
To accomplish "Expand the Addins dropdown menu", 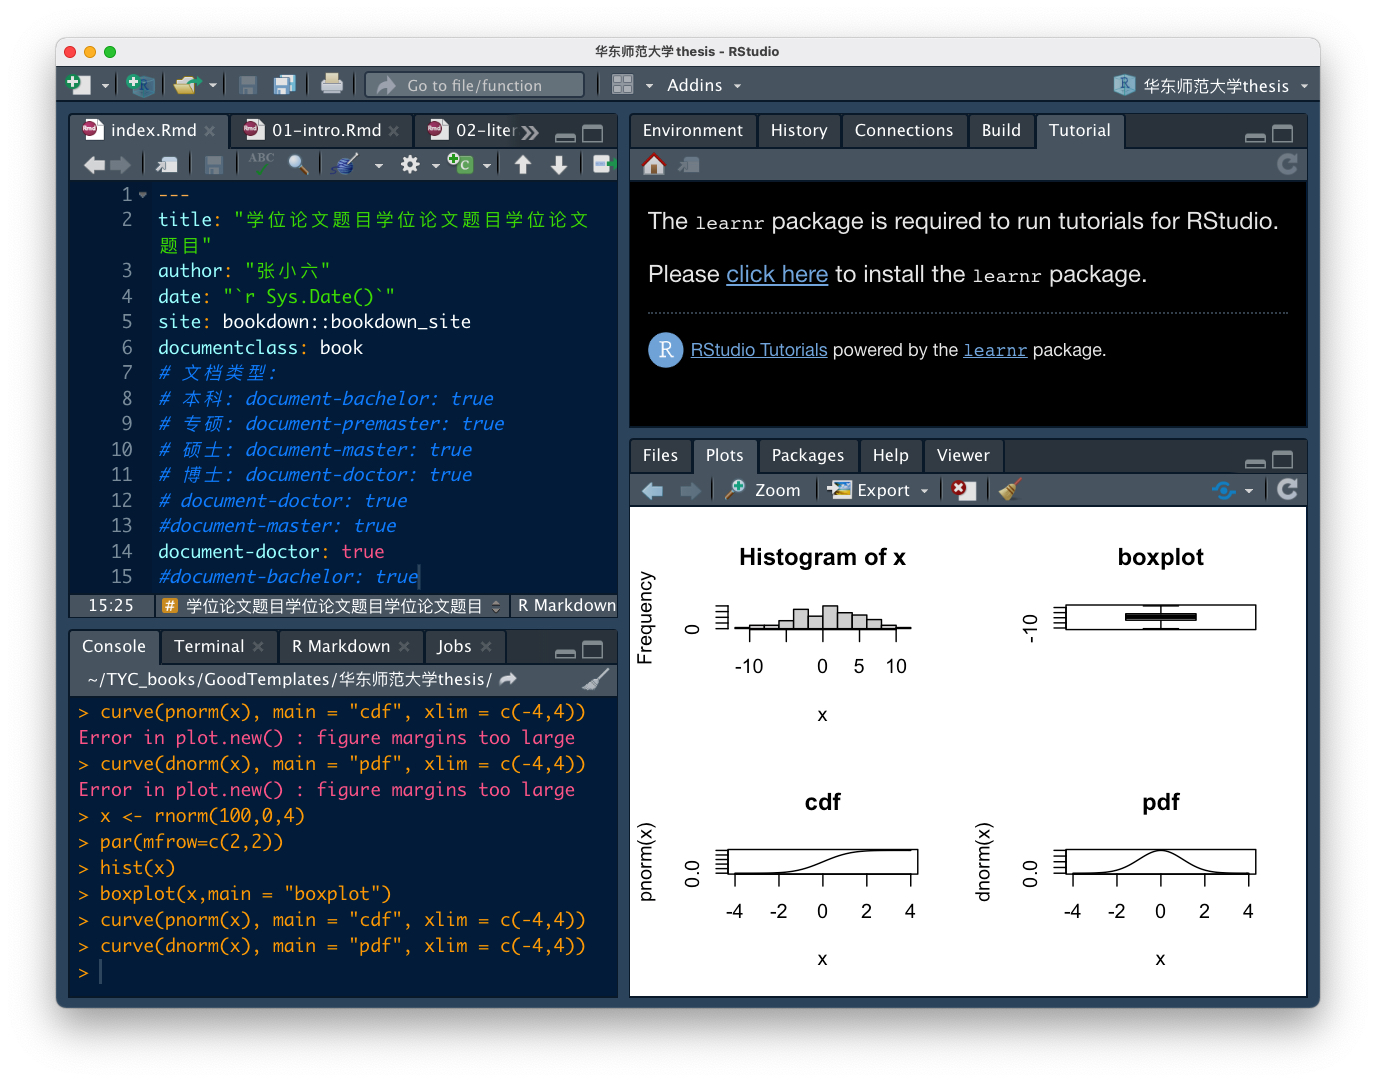I will click(704, 86).
